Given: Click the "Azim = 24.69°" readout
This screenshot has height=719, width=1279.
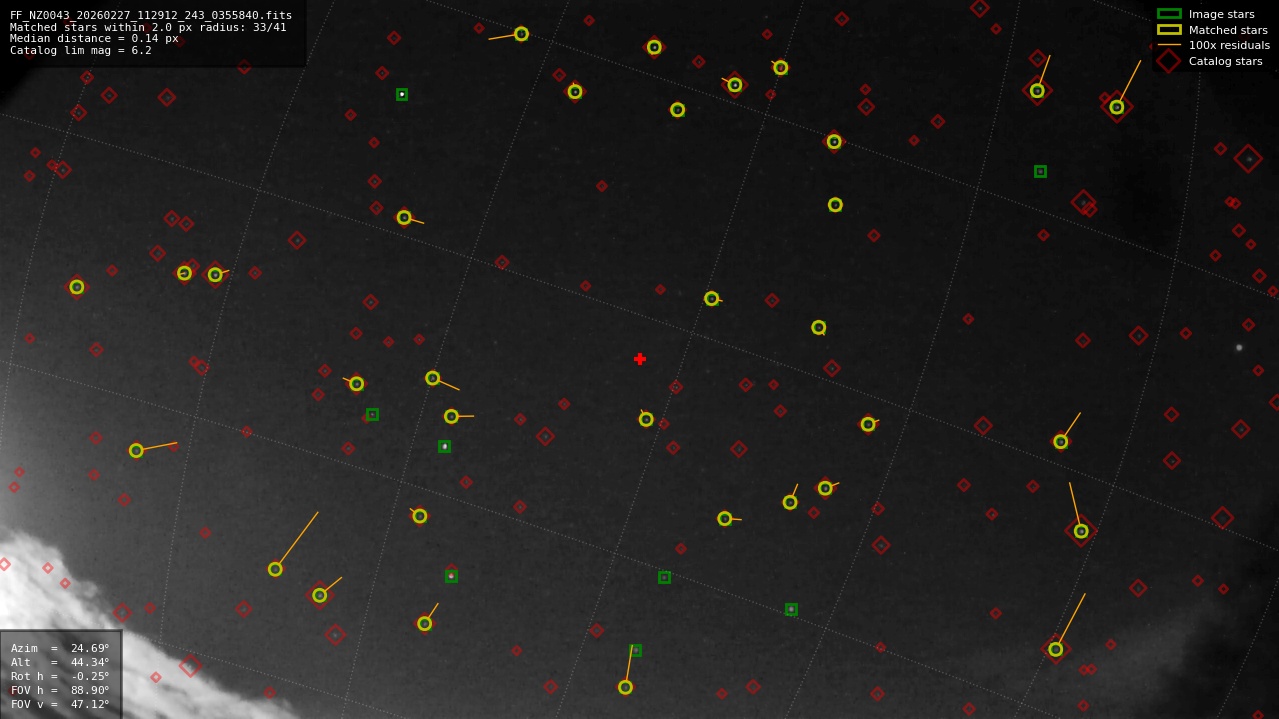Looking at the screenshot, I should pos(60,648).
